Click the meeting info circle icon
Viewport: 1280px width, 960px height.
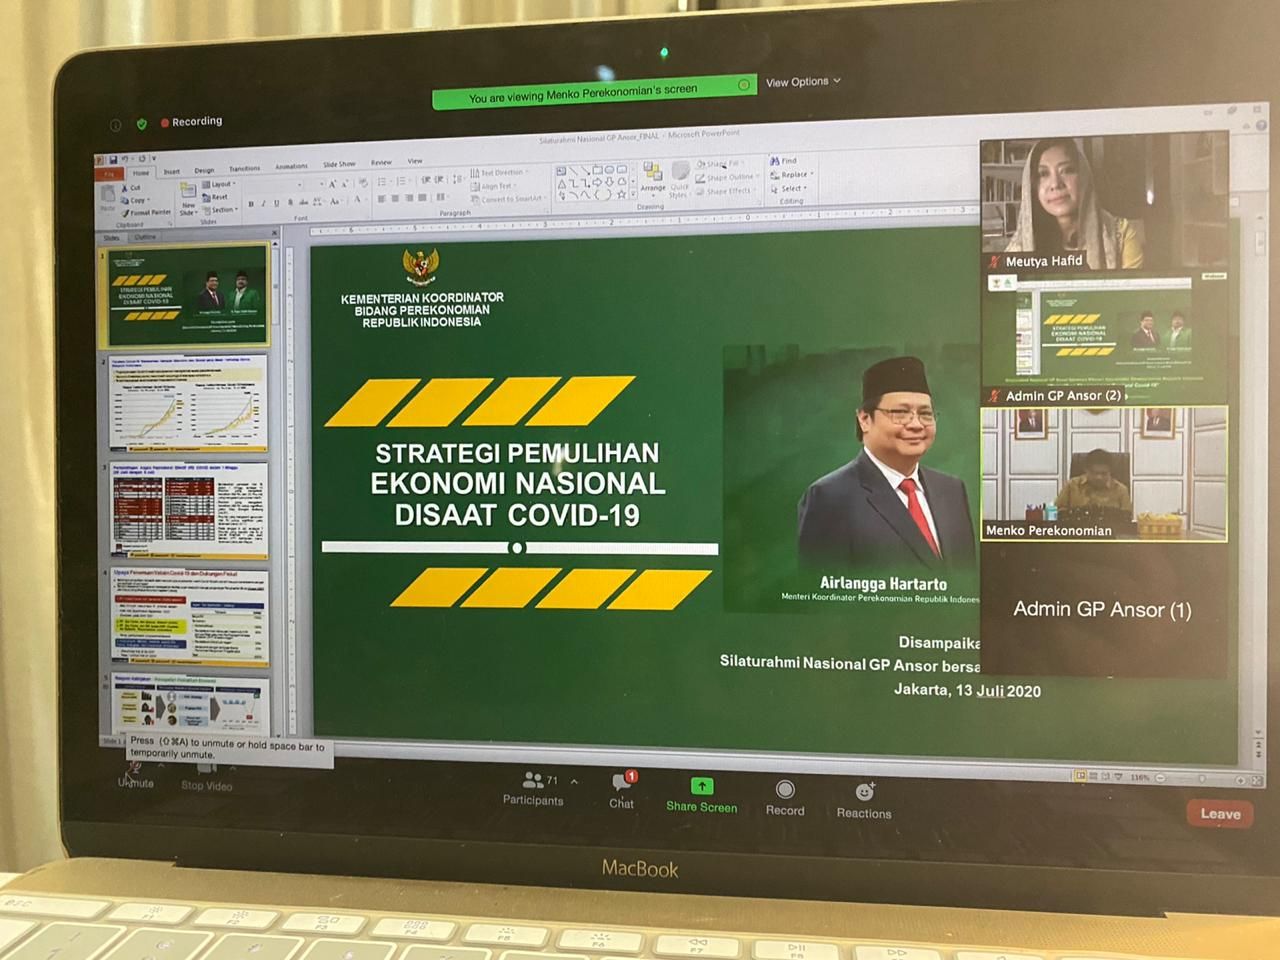point(115,125)
